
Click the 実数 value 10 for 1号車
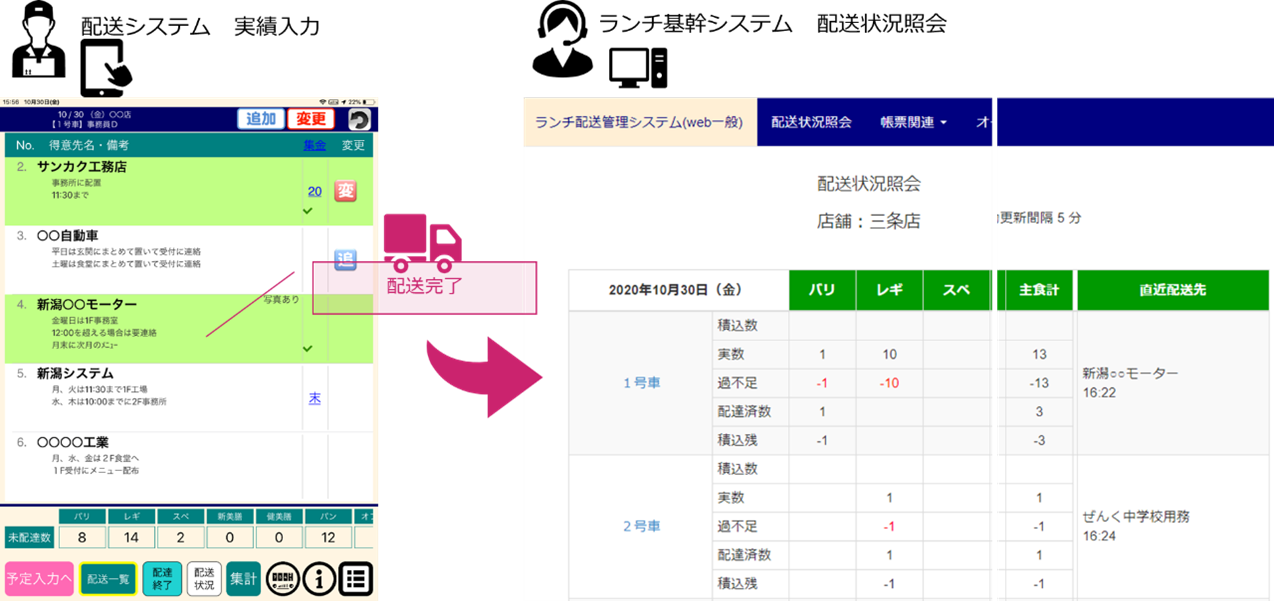click(889, 354)
